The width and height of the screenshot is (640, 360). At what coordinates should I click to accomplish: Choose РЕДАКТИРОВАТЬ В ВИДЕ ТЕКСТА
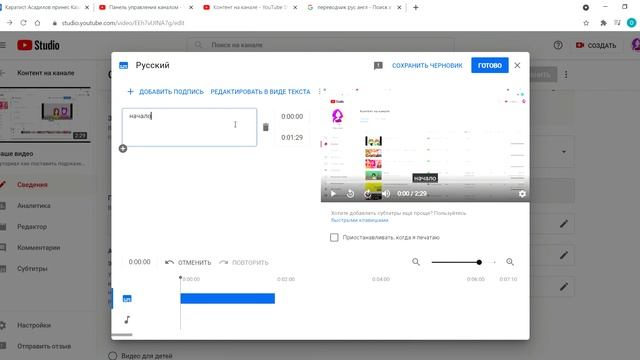[x=260, y=92]
